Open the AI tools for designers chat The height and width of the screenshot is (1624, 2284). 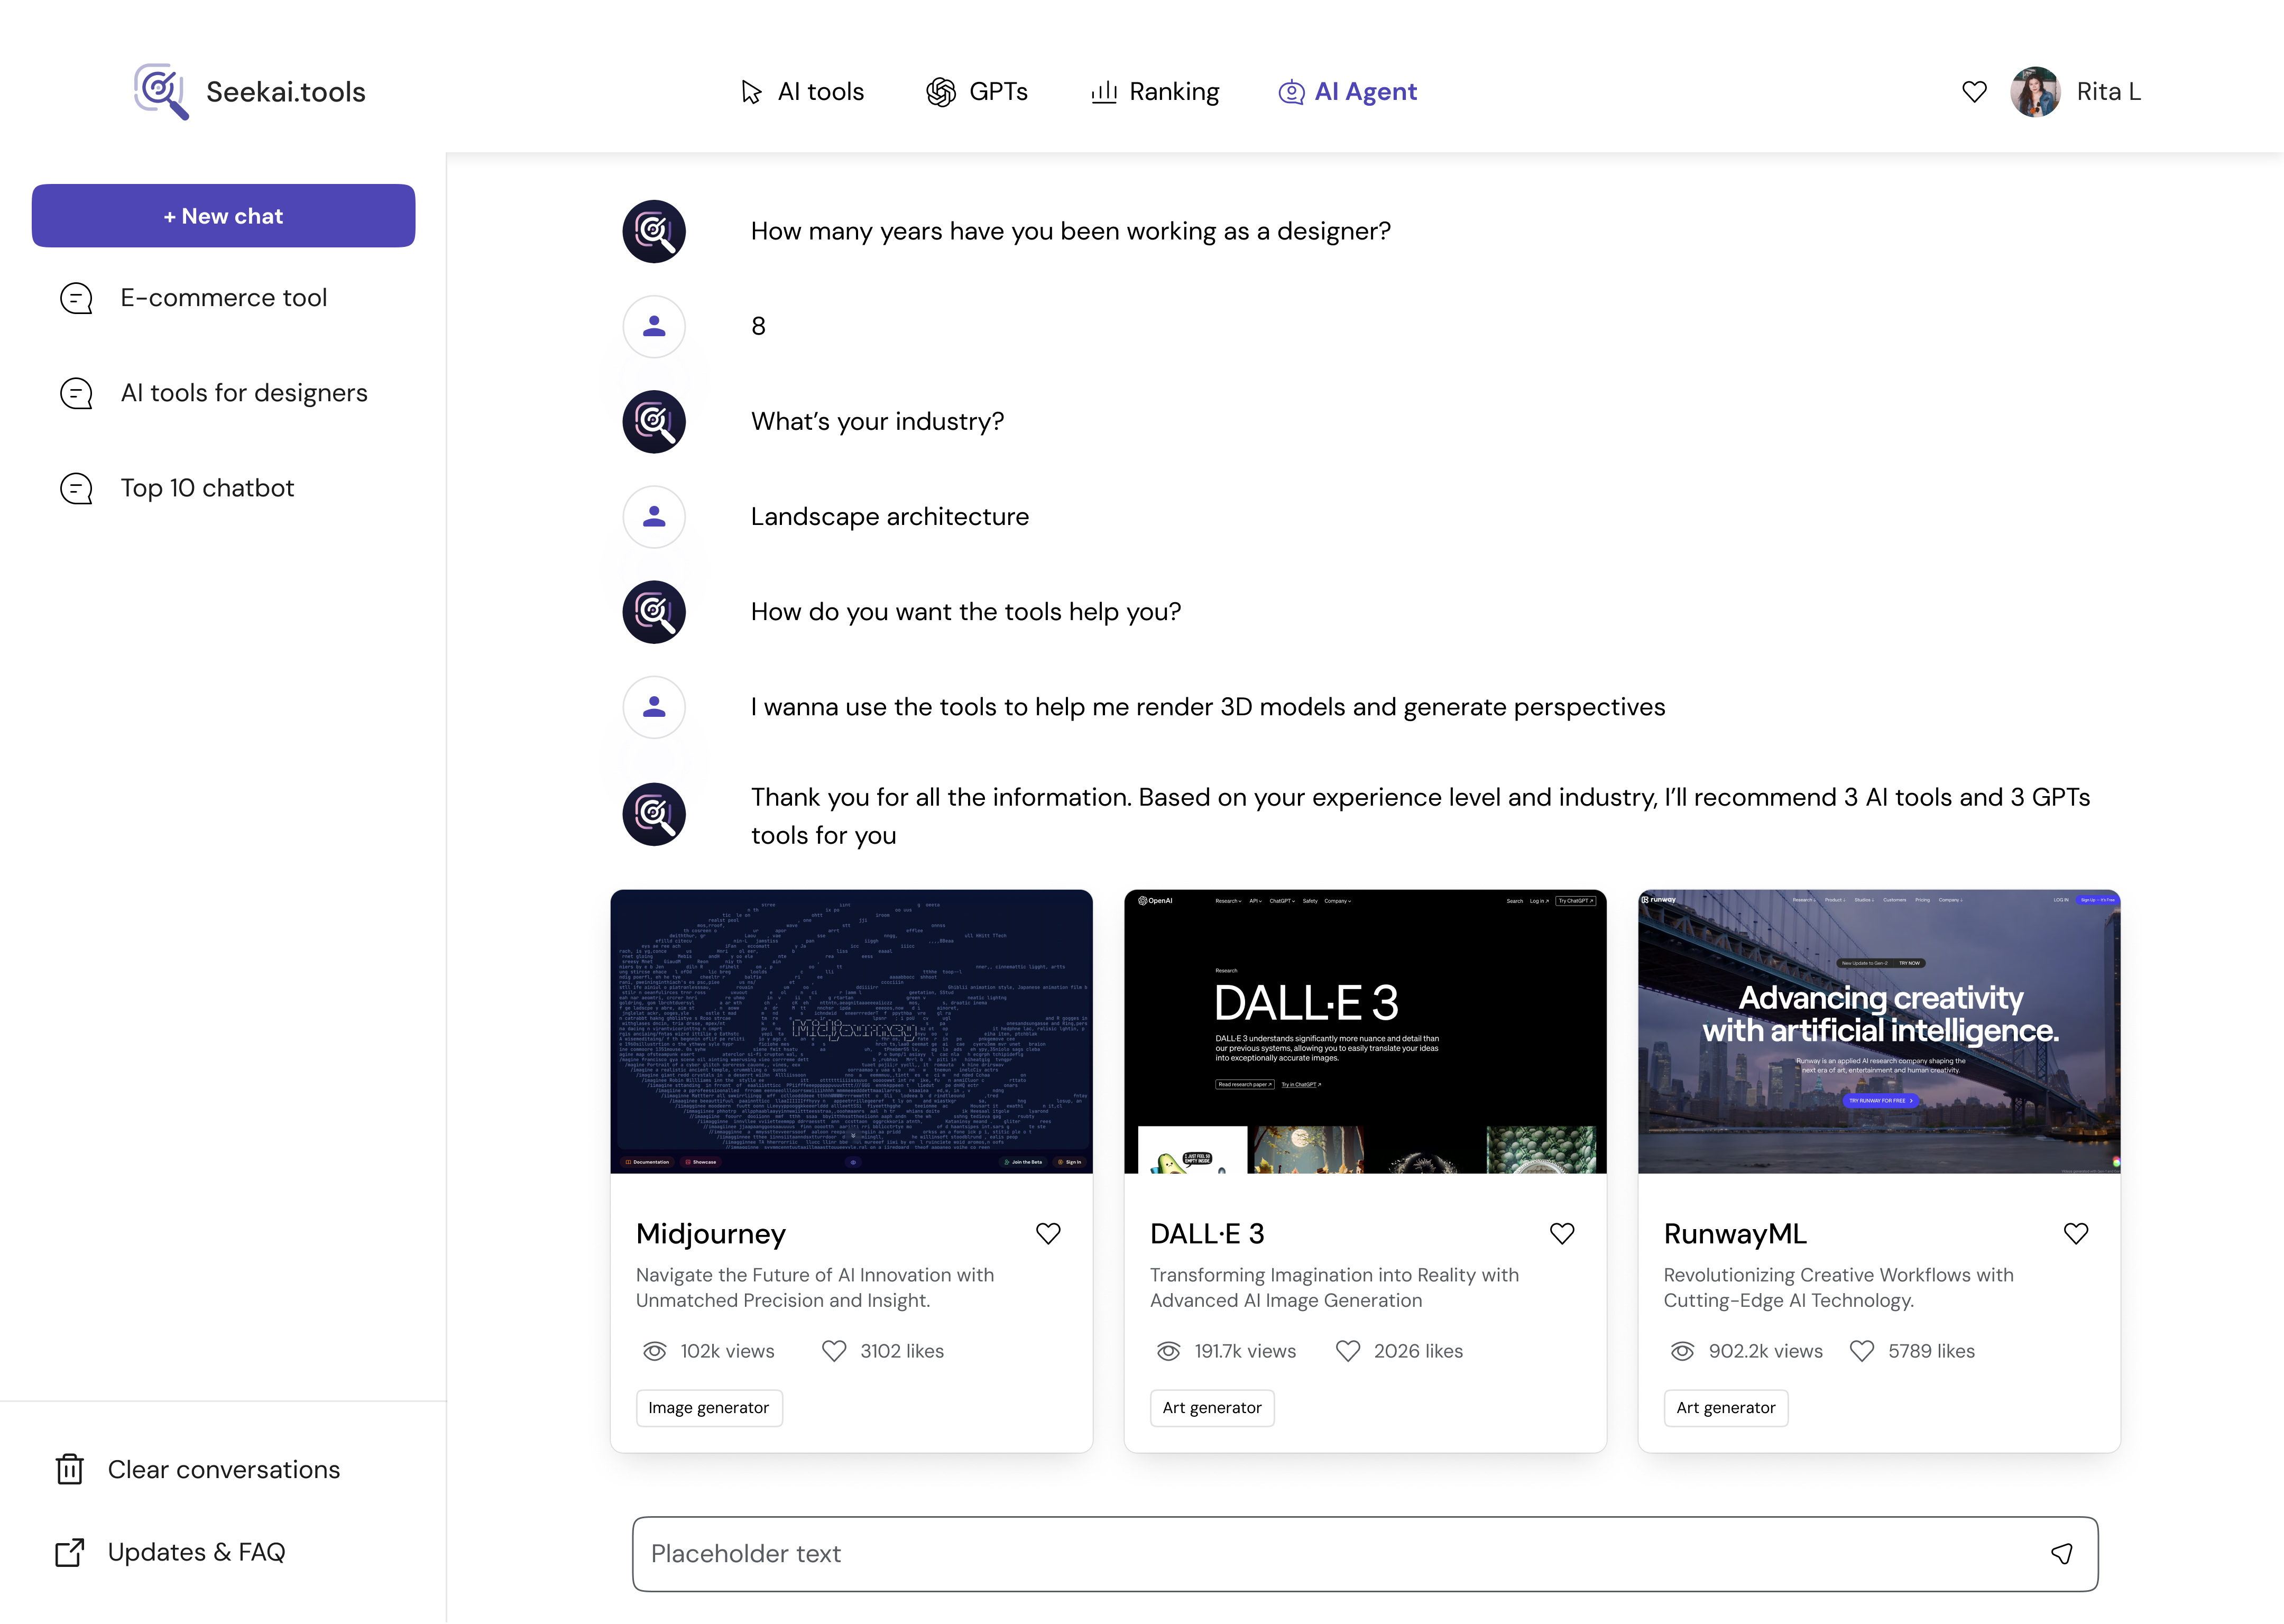(244, 393)
